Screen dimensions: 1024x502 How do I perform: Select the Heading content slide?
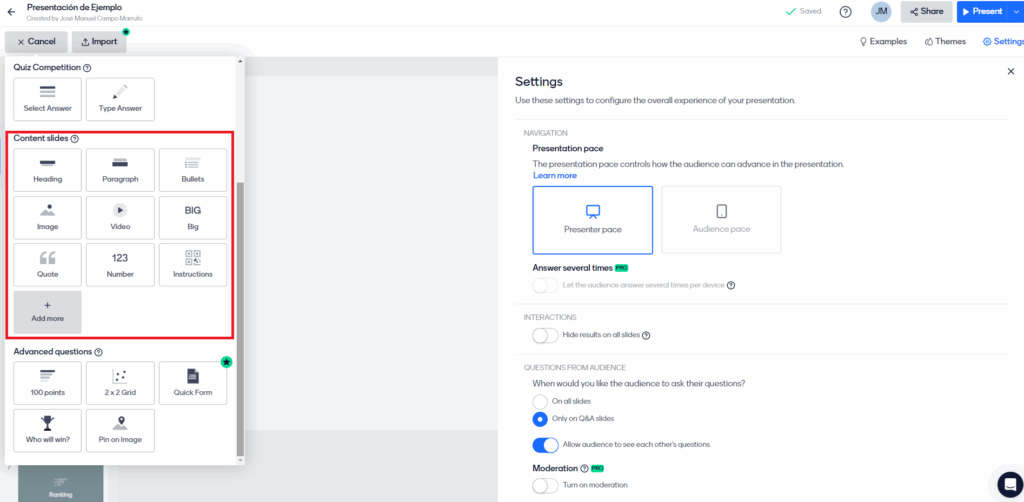click(48, 170)
